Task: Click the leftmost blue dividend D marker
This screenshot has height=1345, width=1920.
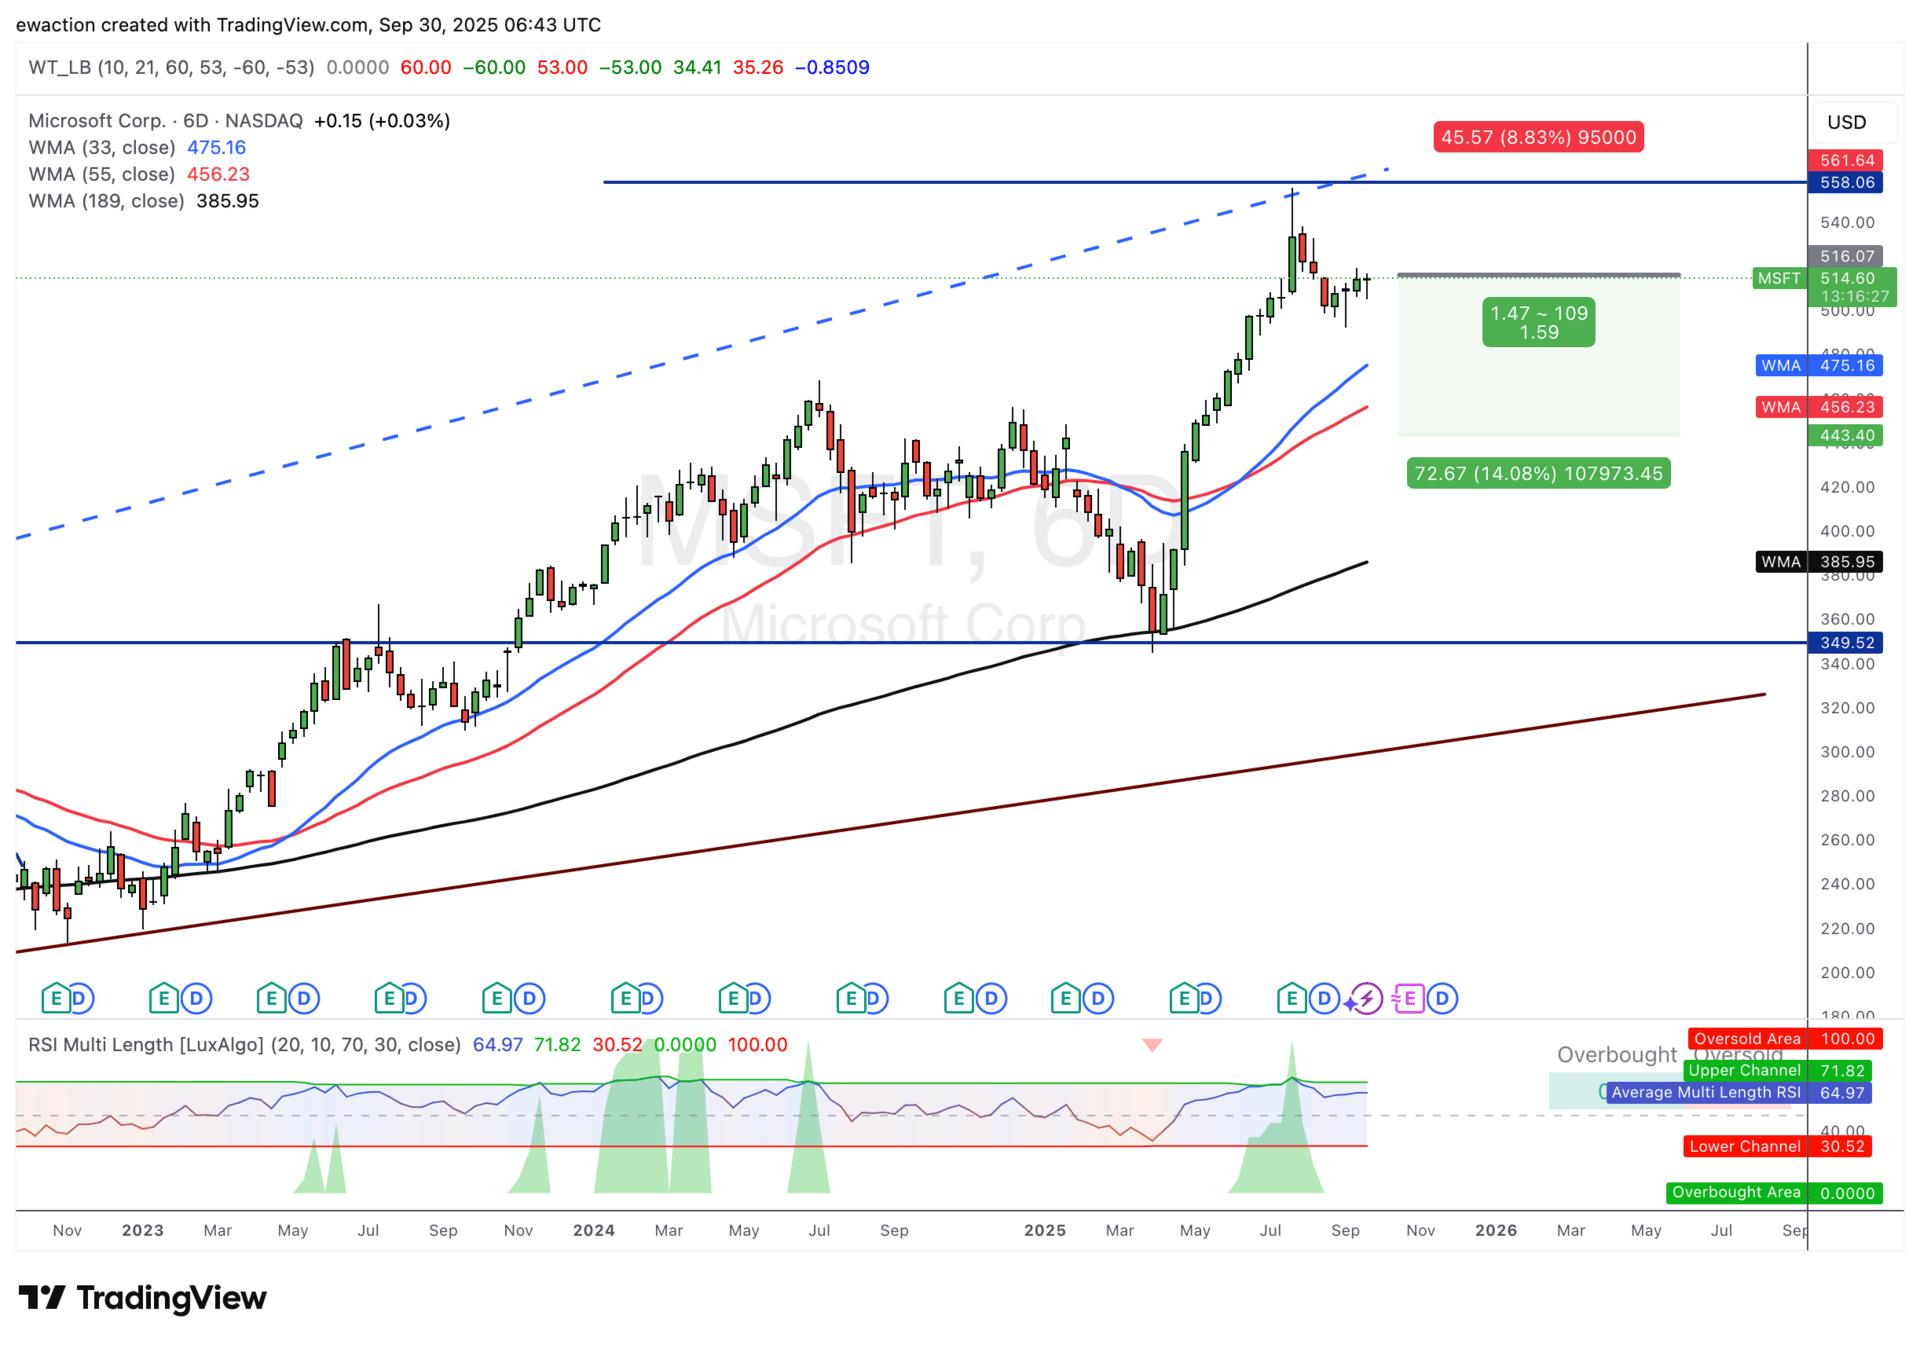Action: [x=80, y=998]
